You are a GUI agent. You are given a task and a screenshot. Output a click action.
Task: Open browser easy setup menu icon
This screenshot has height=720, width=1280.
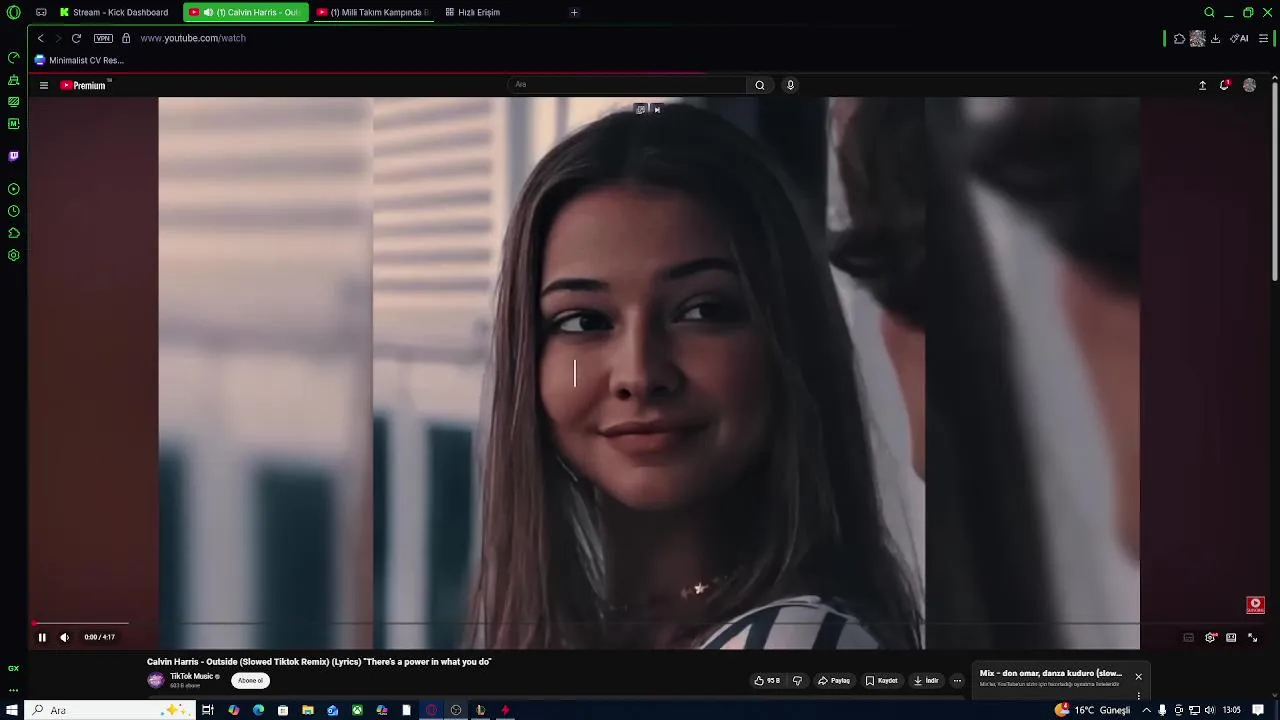click(x=1264, y=38)
